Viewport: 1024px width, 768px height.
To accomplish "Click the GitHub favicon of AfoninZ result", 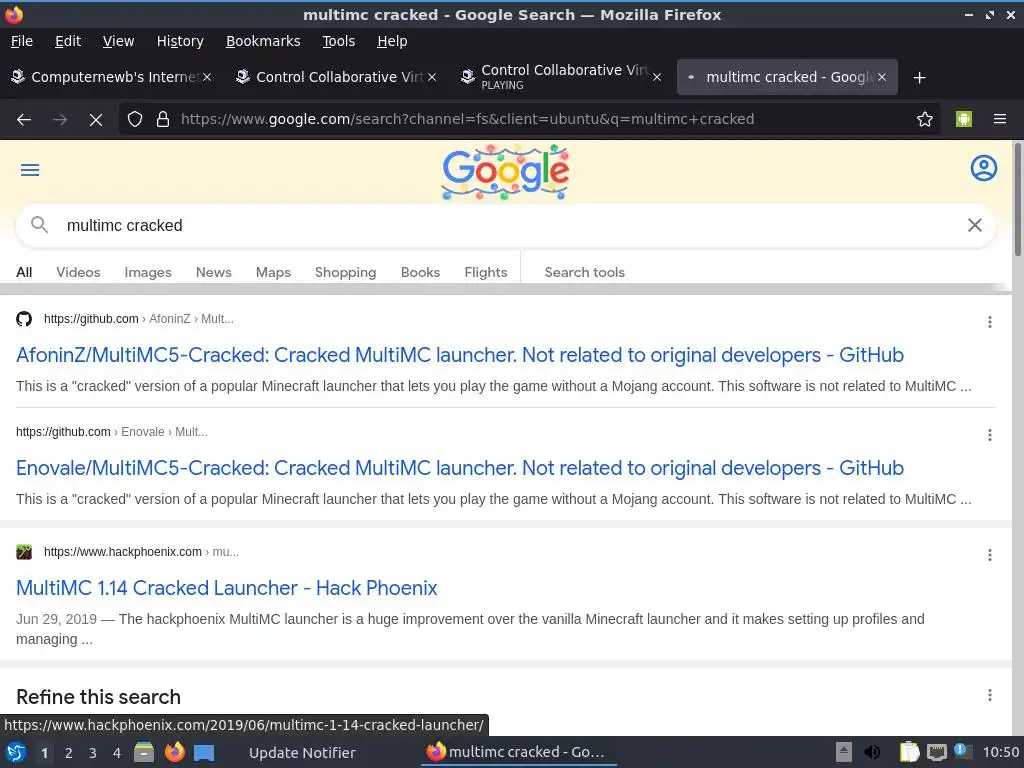I will click(x=24, y=319).
